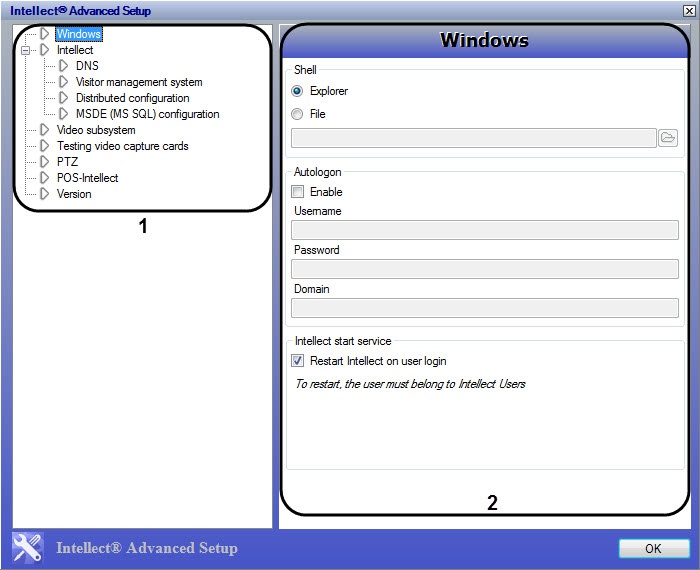The height and width of the screenshot is (570, 700).
Task: Close the Intellect Advanced Setup window
Action: pos(688,10)
